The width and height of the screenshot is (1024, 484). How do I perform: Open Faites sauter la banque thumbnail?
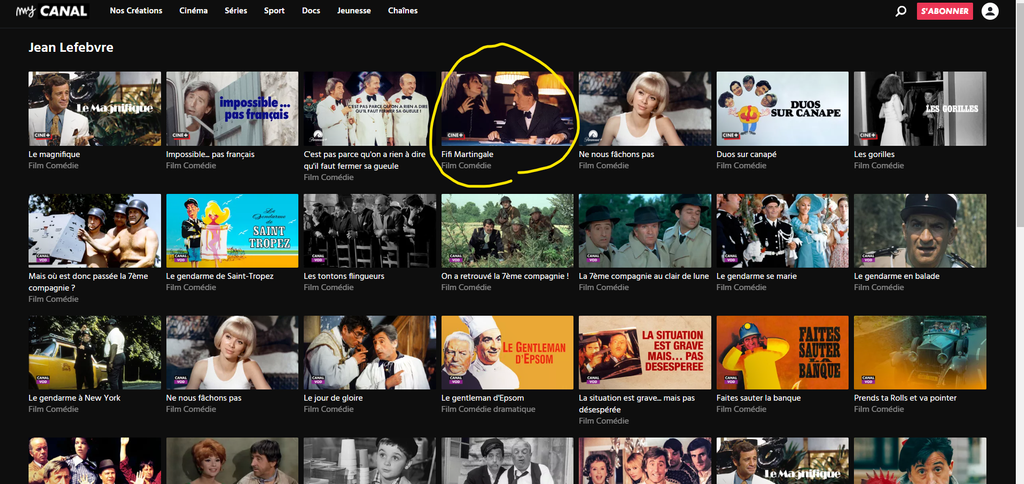[x=782, y=353]
